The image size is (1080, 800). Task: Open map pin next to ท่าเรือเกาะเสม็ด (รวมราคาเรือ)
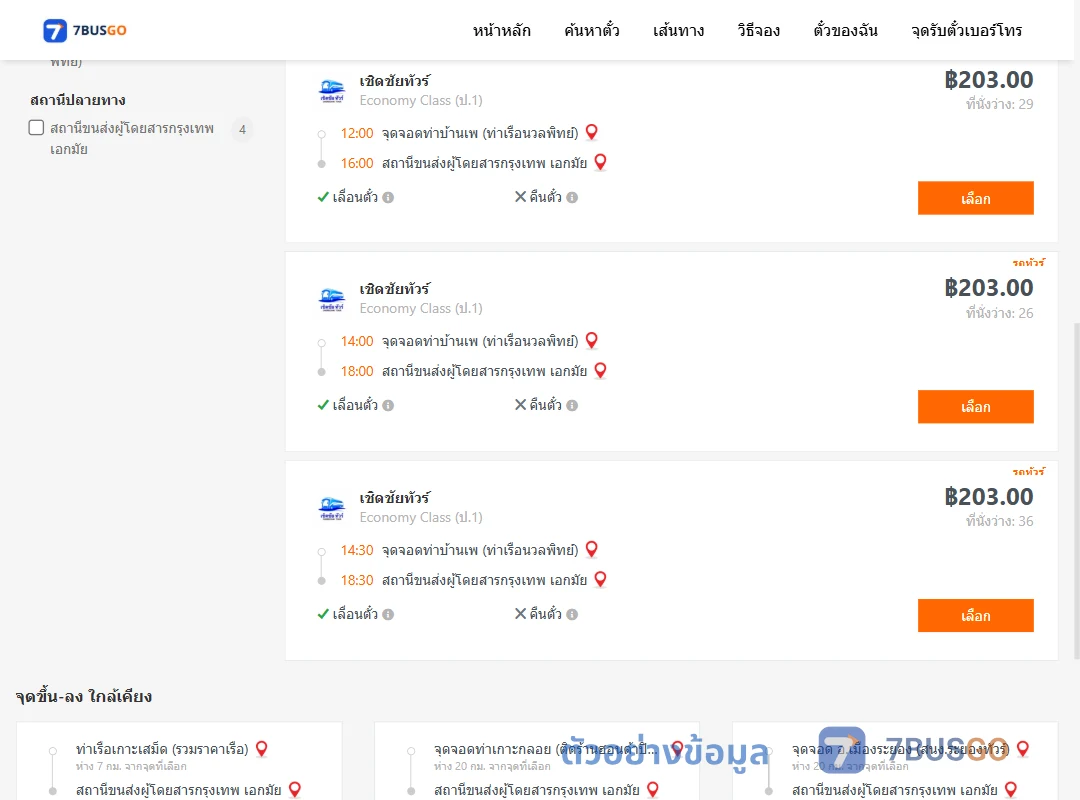coord(262,749)
